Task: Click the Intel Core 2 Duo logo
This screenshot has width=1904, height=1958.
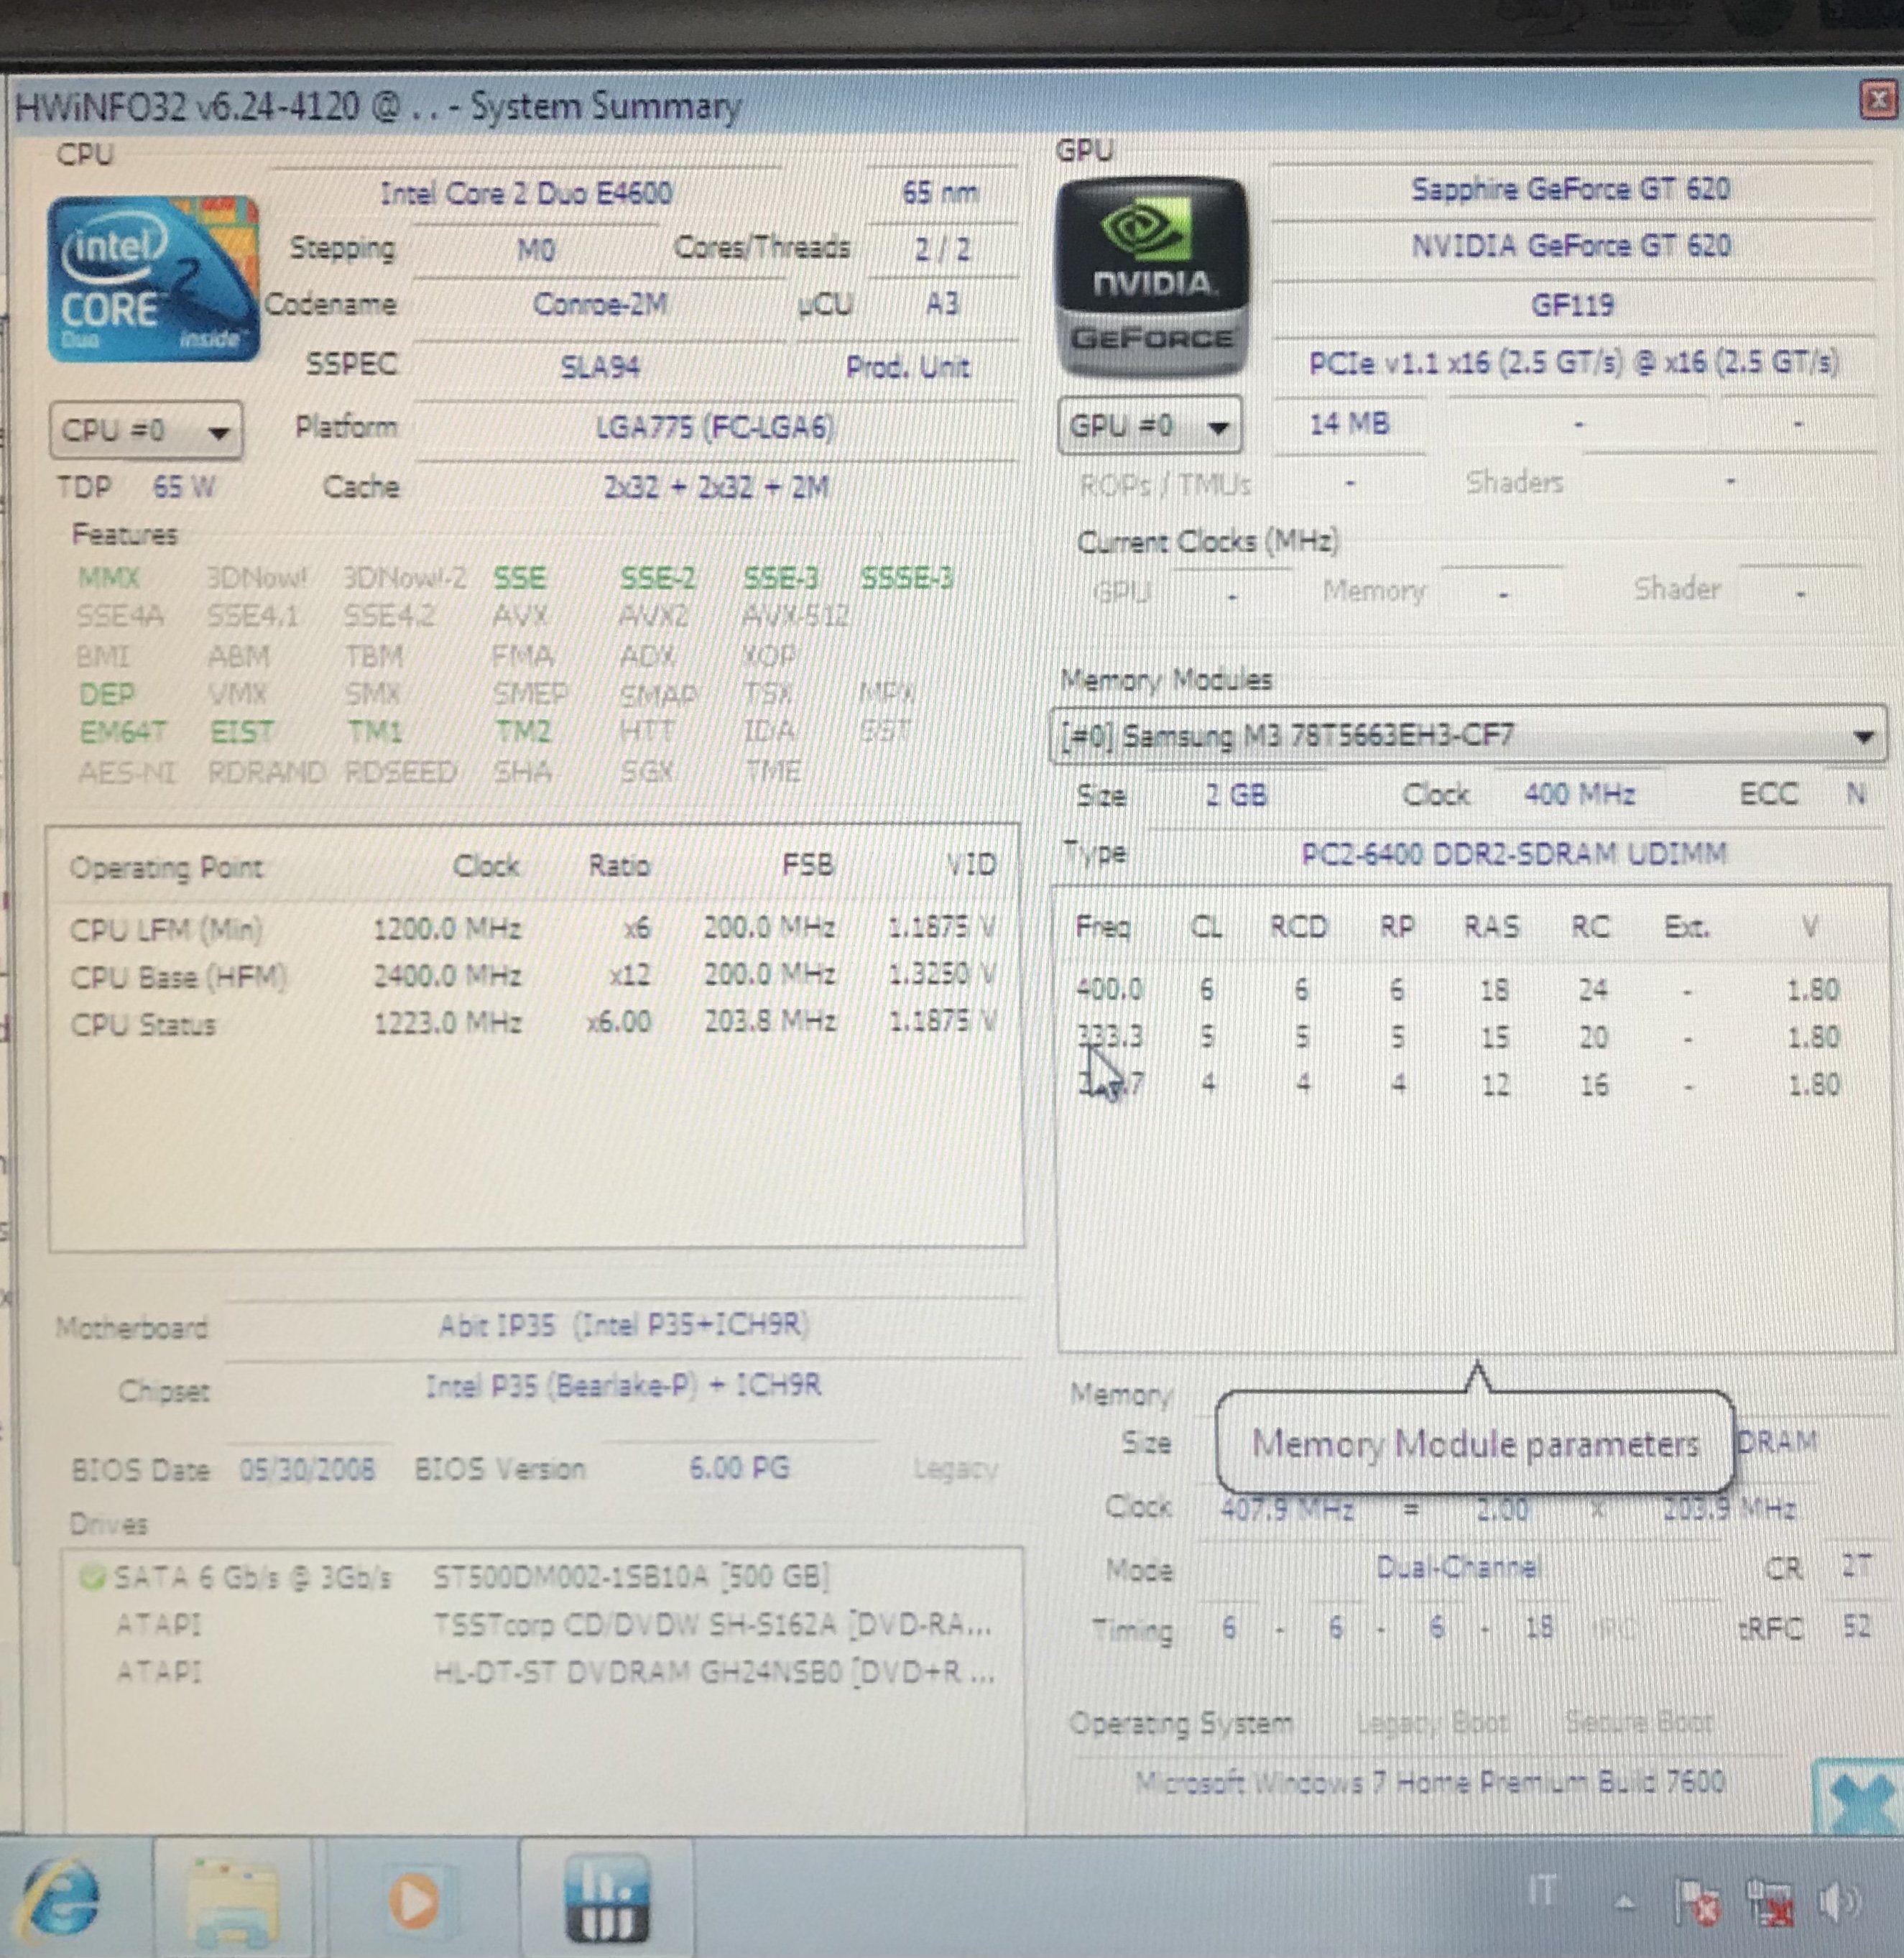Action: pyautogui.click(x=152, y=279)
